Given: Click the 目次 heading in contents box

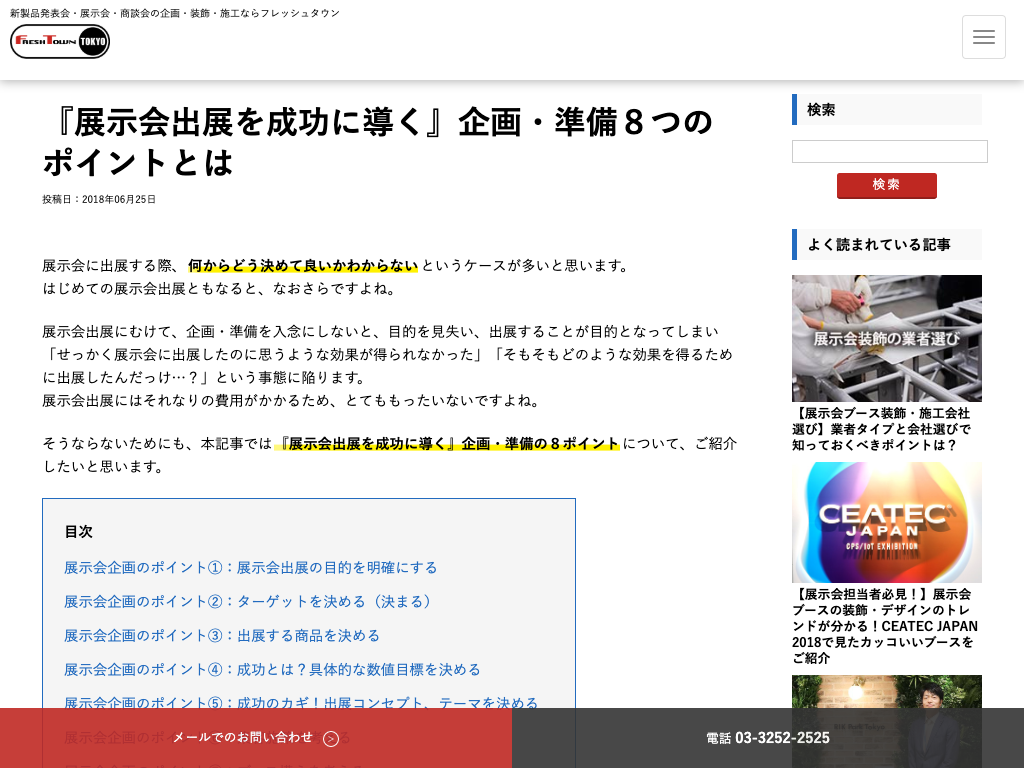Looking at the screenshot, I should coord(78,532).
